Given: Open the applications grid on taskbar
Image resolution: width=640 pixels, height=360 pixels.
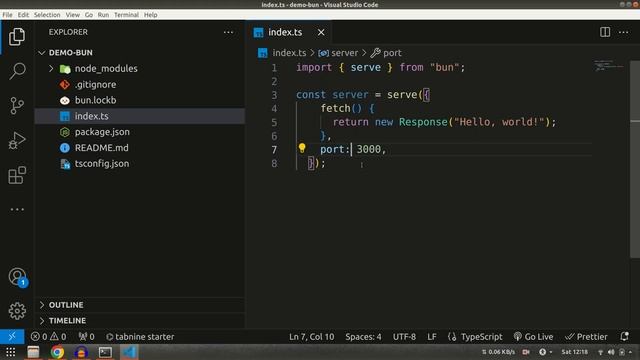Looking at the screenshot, I should [x=11, y=352].
